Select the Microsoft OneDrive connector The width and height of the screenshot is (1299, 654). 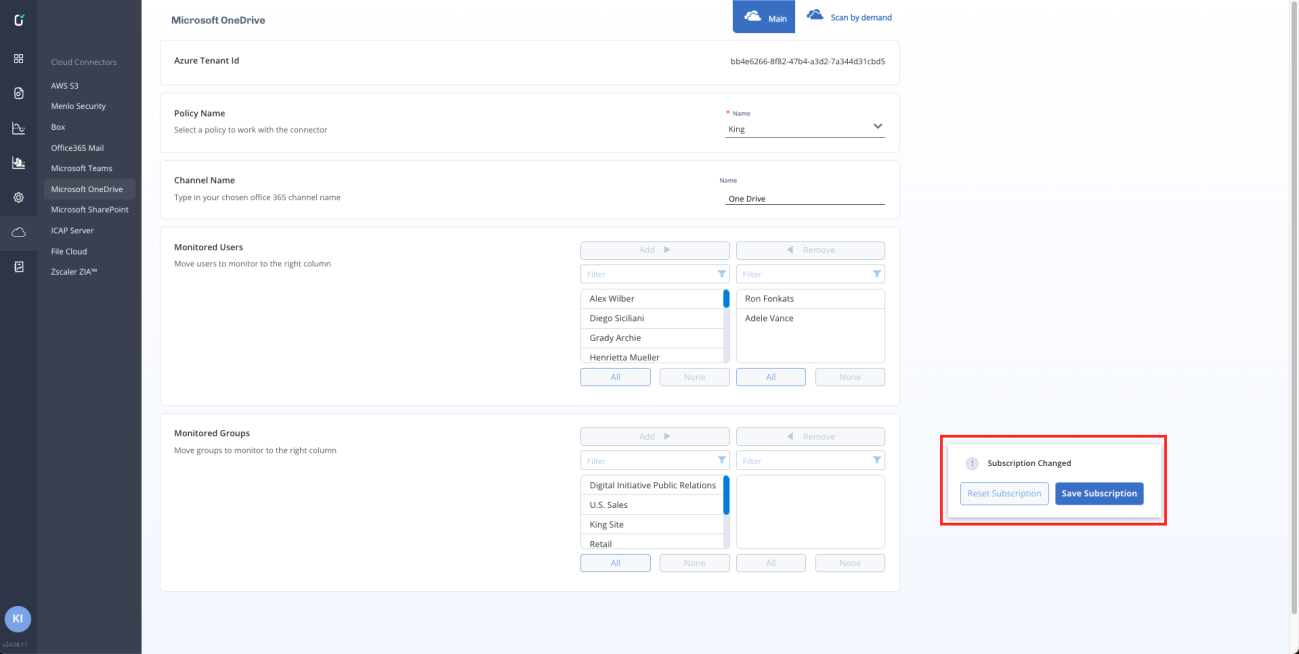(89, 189)
